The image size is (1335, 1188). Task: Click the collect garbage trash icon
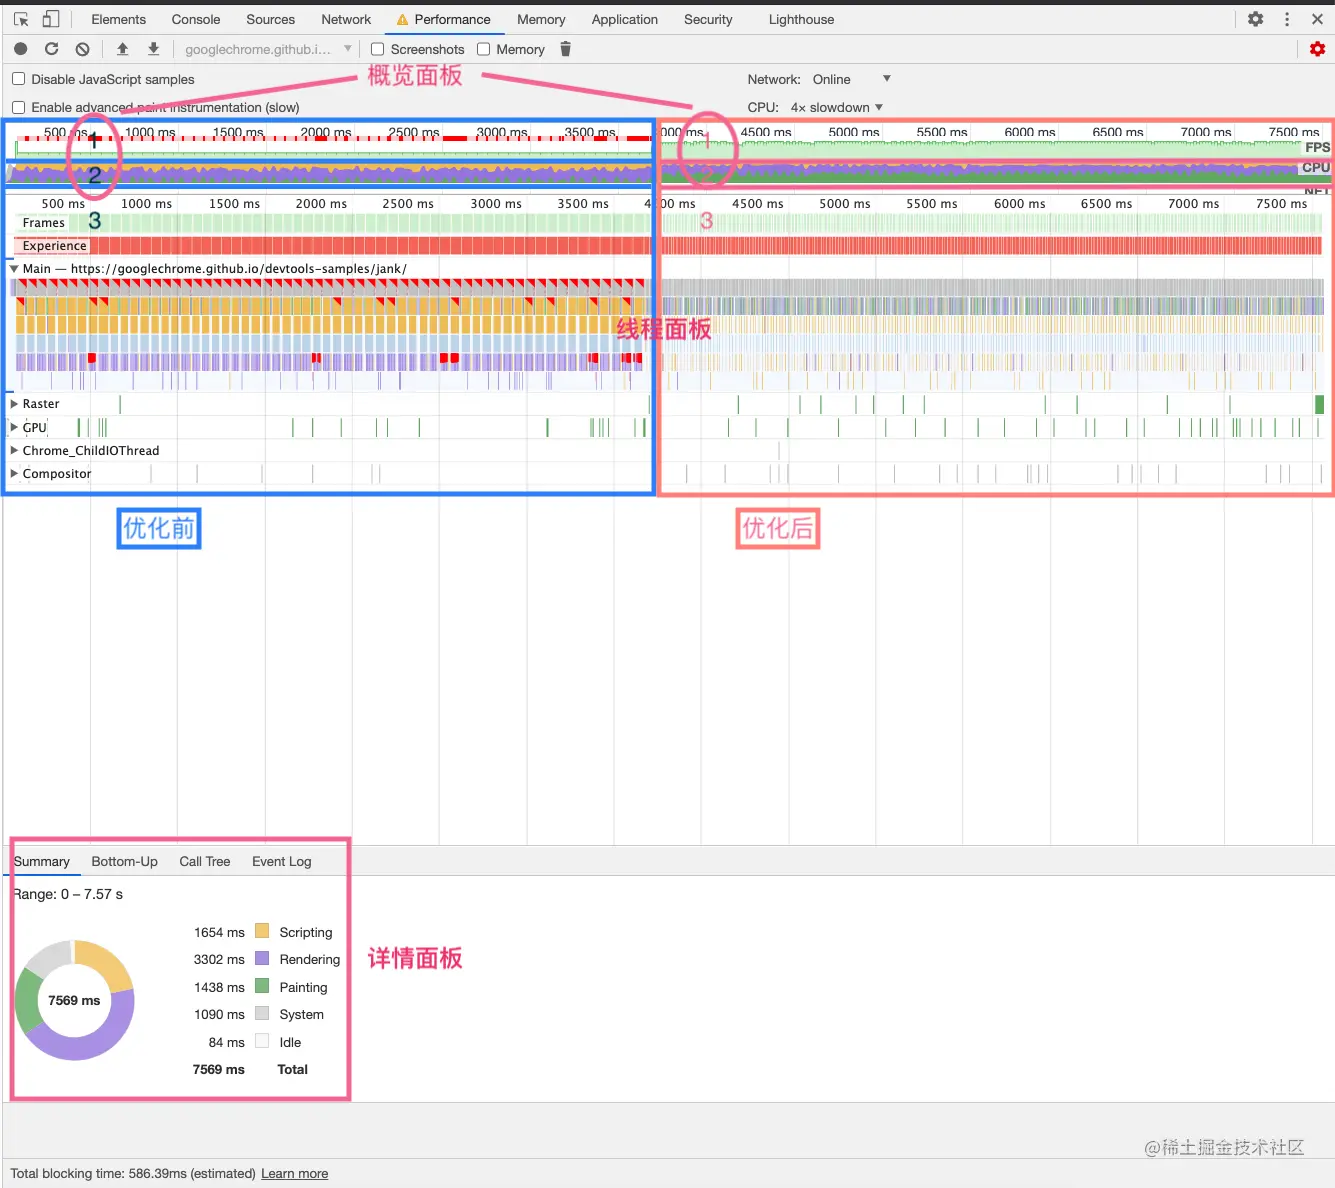tap(565, 49)
